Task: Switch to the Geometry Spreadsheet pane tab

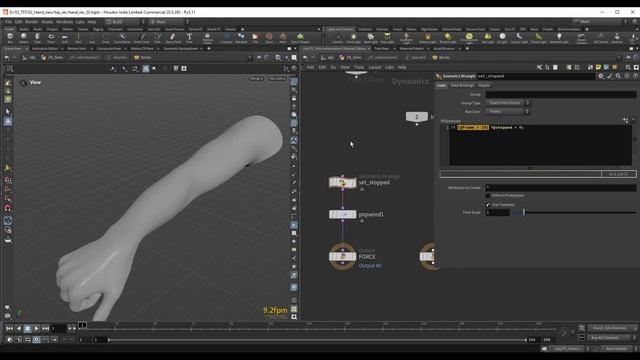Action: click(x=180, y=49)
